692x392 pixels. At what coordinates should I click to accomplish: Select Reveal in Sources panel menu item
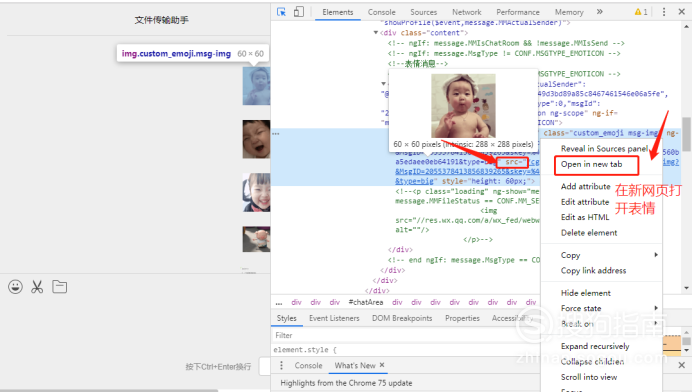click(604, 149)
